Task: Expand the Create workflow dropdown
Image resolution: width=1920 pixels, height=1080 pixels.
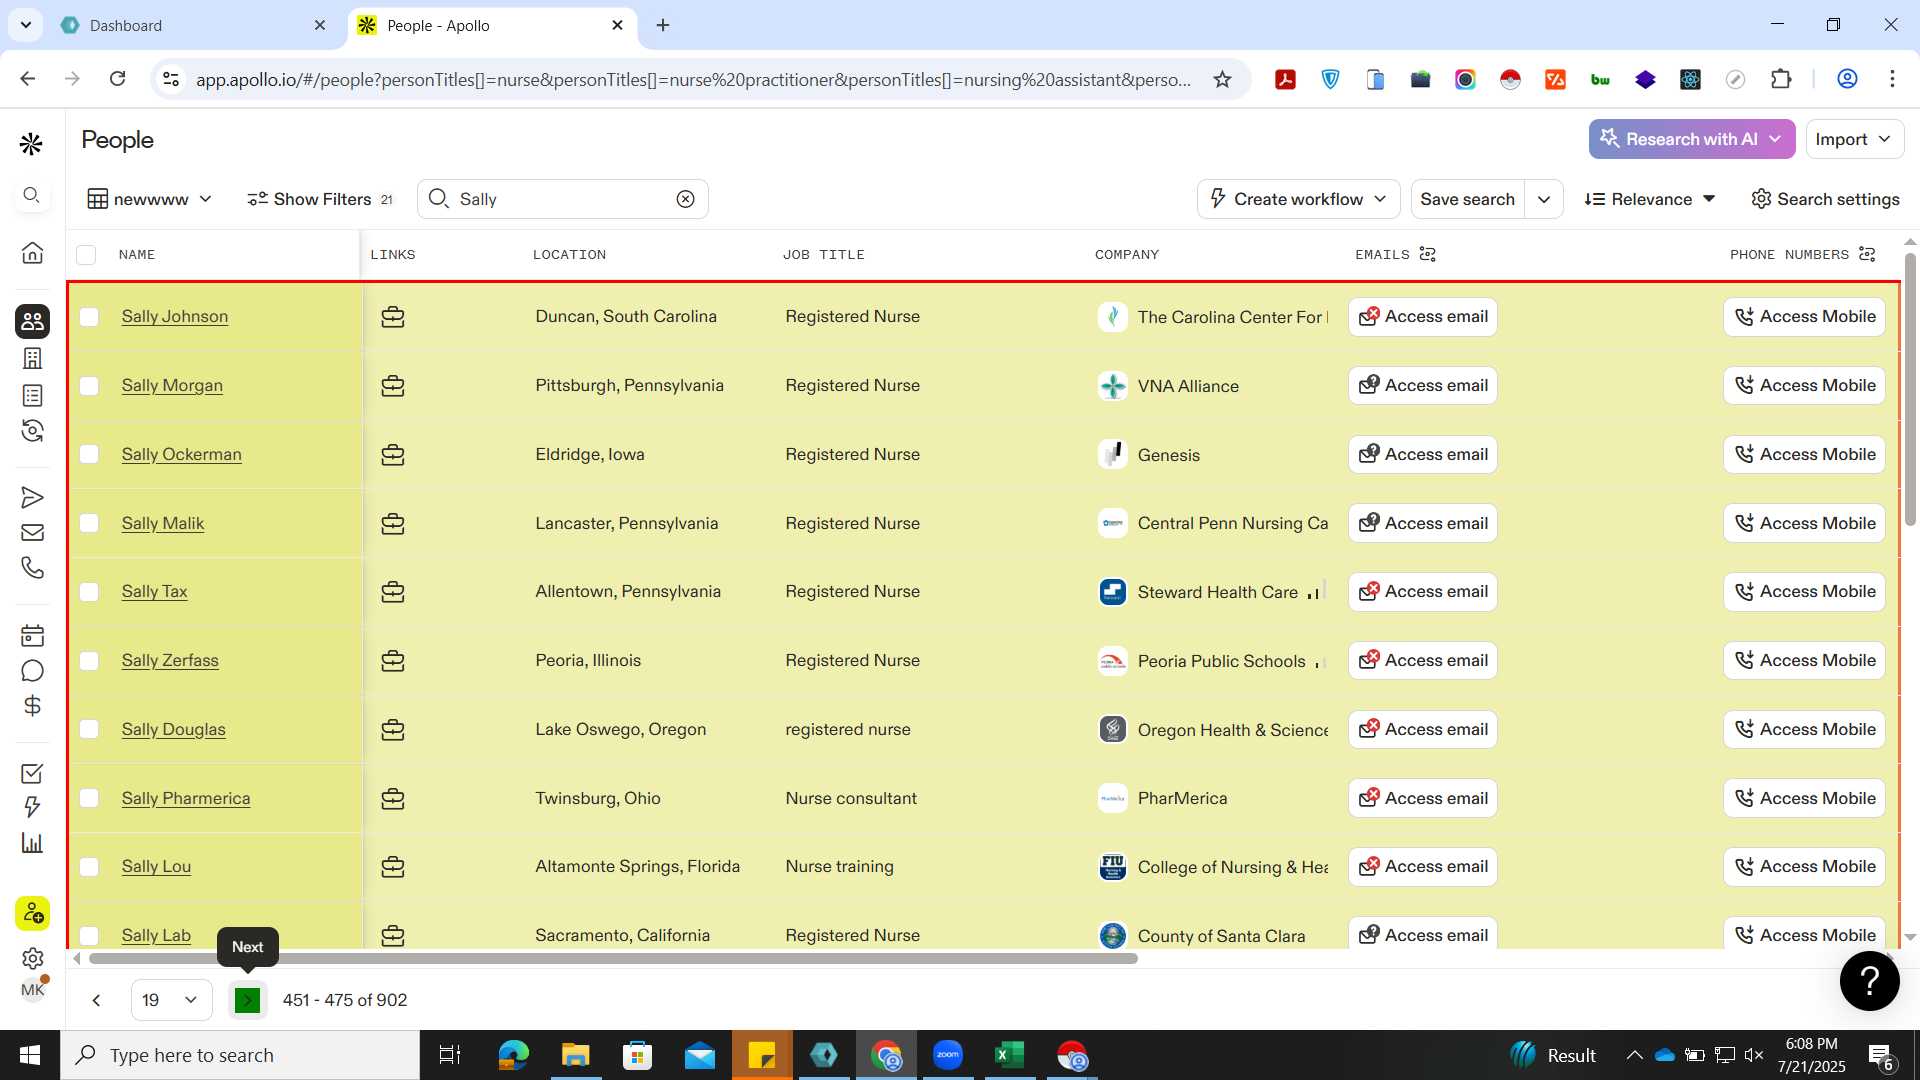Action: pyautogui.click(x=1298, y=199)
